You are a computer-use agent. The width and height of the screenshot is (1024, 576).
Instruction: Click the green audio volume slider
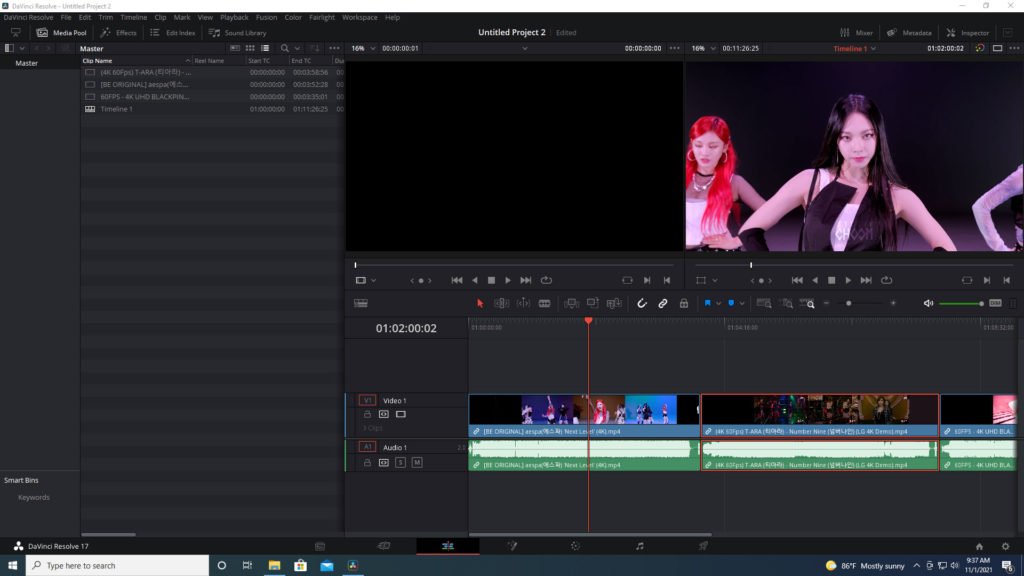960,303
